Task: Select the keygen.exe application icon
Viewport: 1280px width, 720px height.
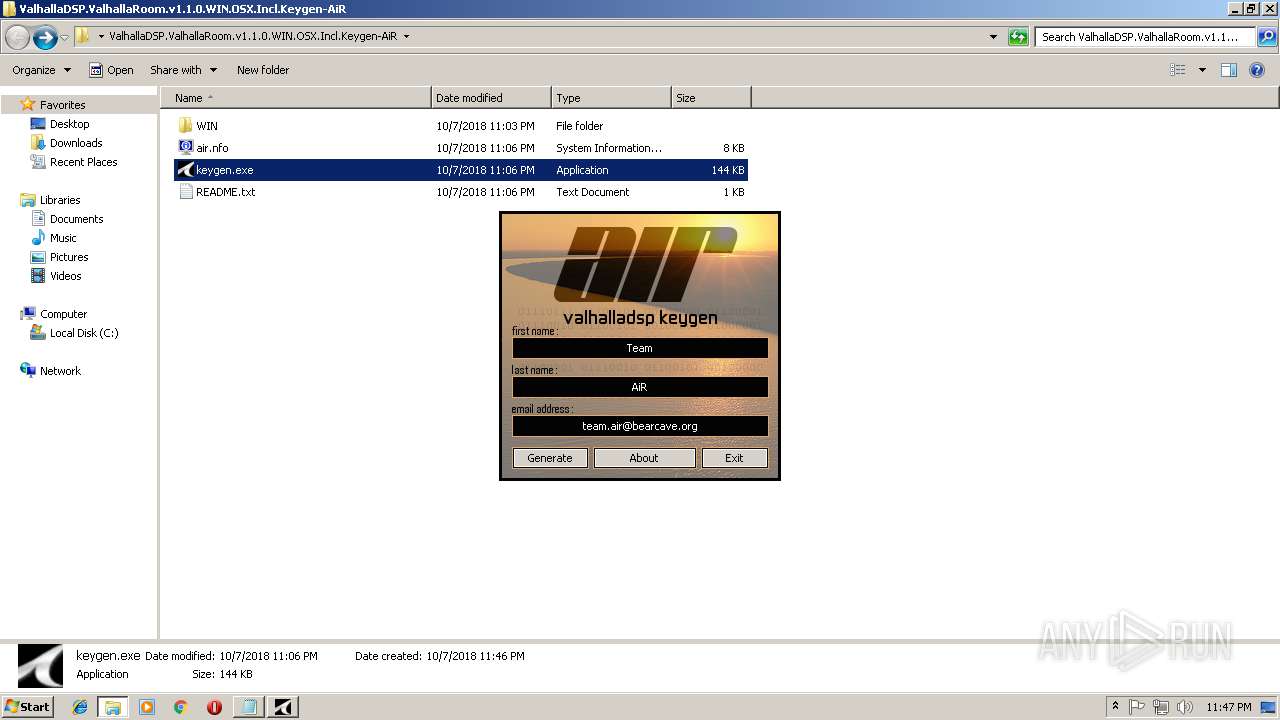Action: point(185,170)
